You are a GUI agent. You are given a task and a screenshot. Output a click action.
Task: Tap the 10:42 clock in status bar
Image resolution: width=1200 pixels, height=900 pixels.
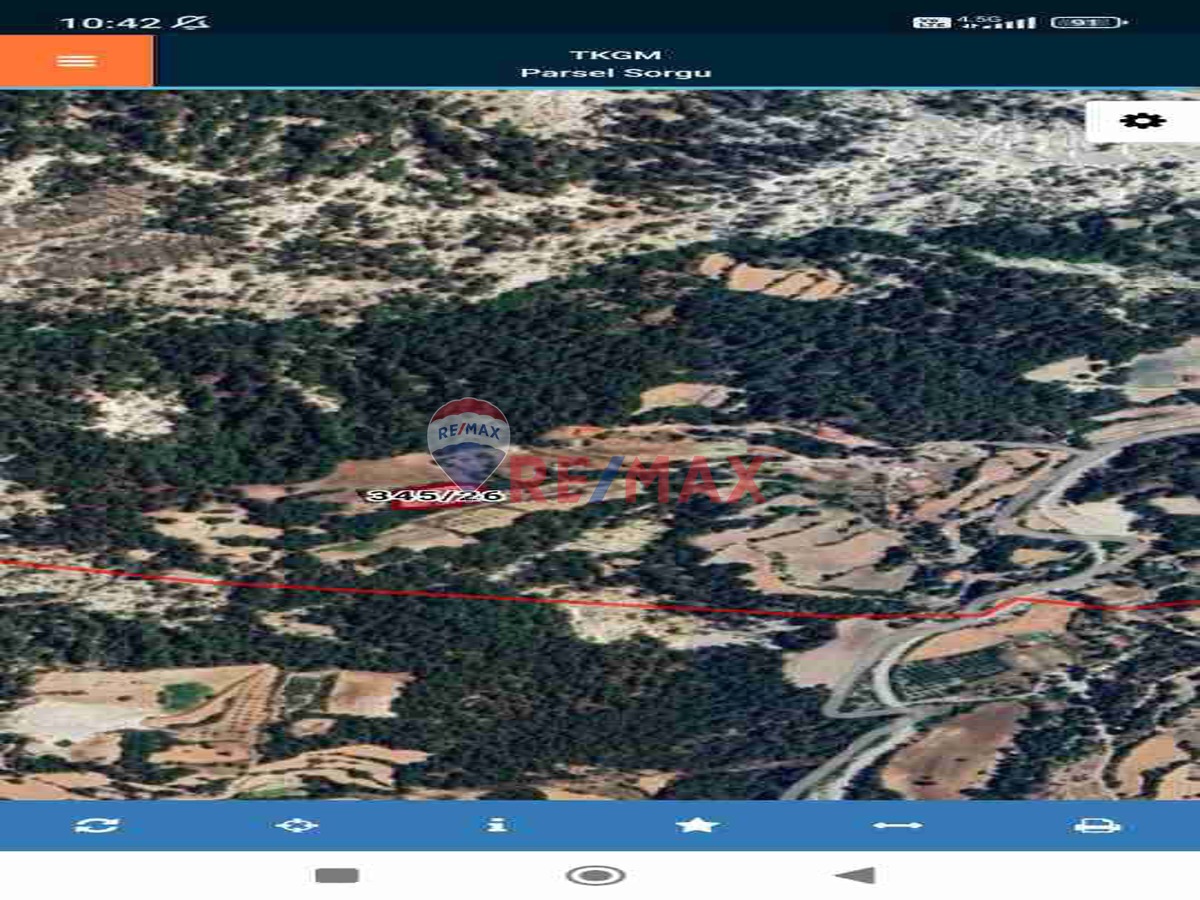pyautogui.click(x=110, y=22)
